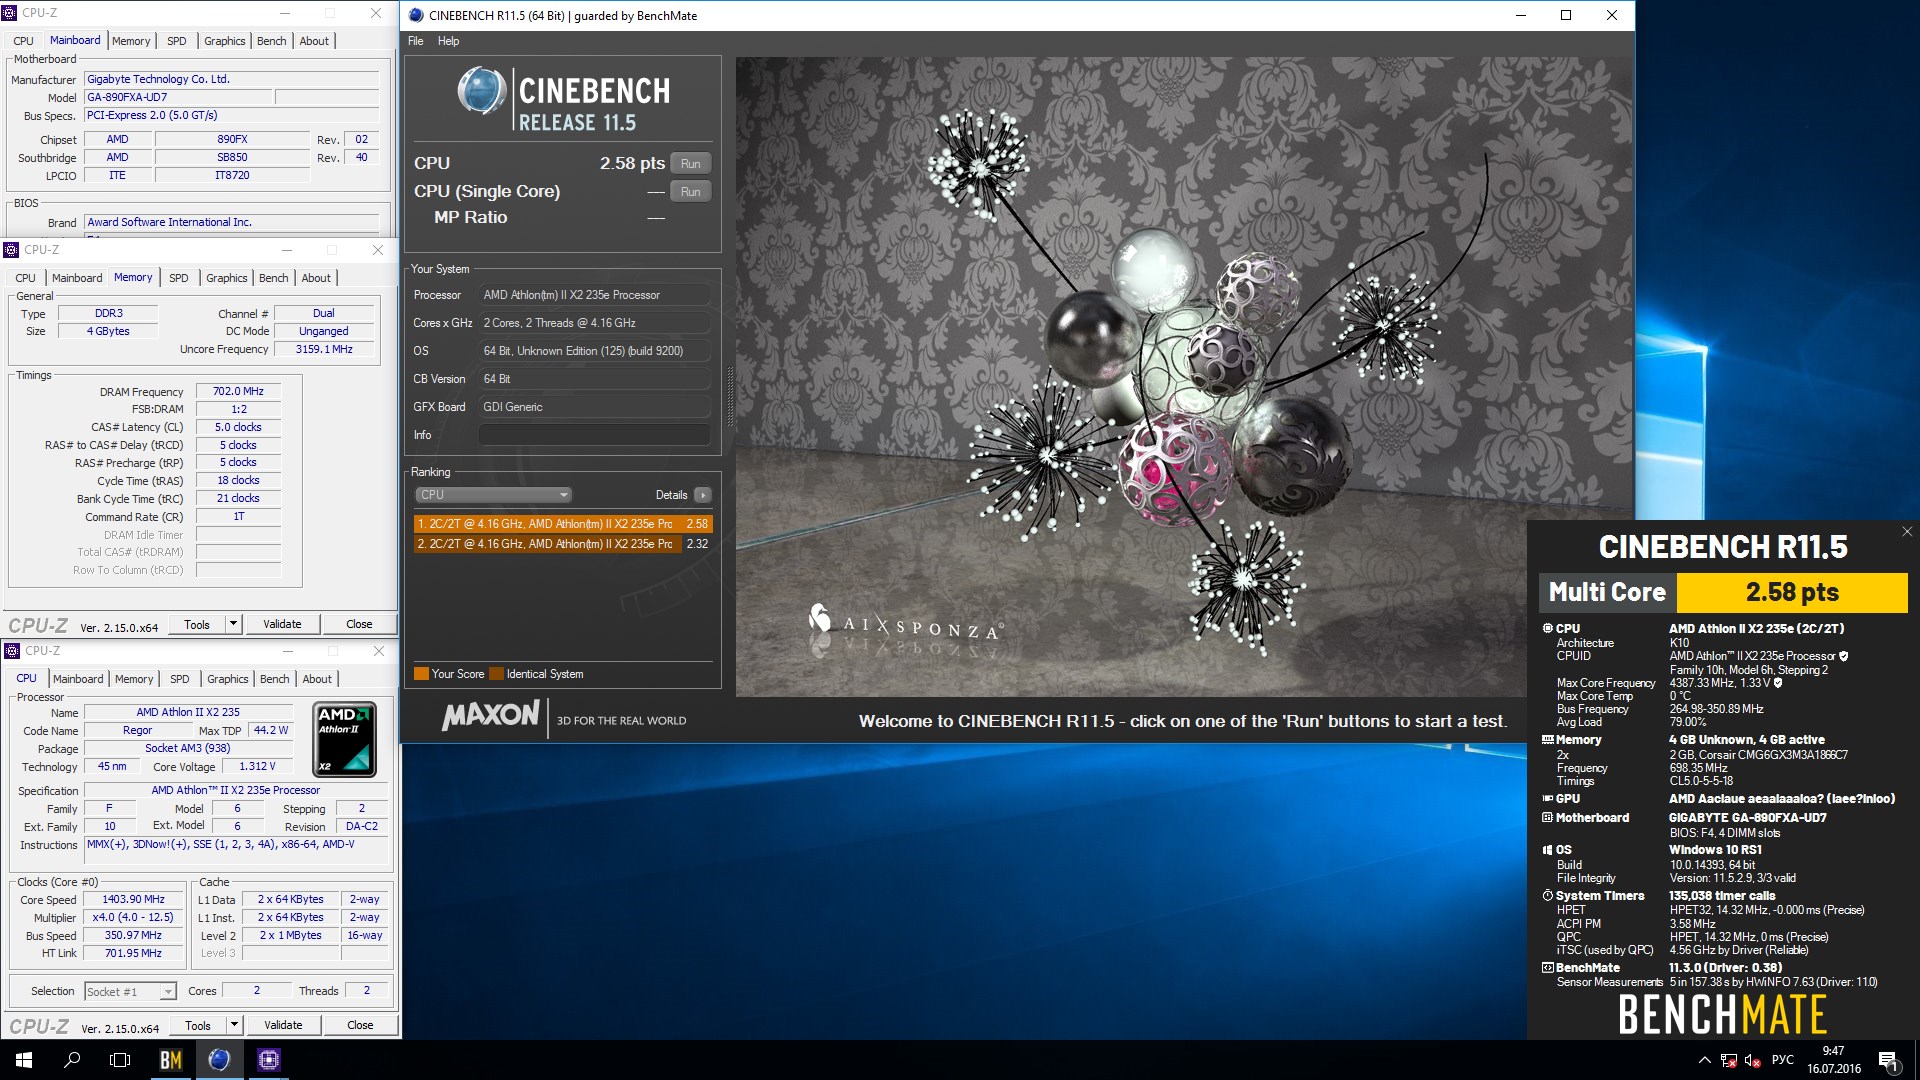
Task: Click Close in the bottom CPU-Z window
Action: (360, 1025)
